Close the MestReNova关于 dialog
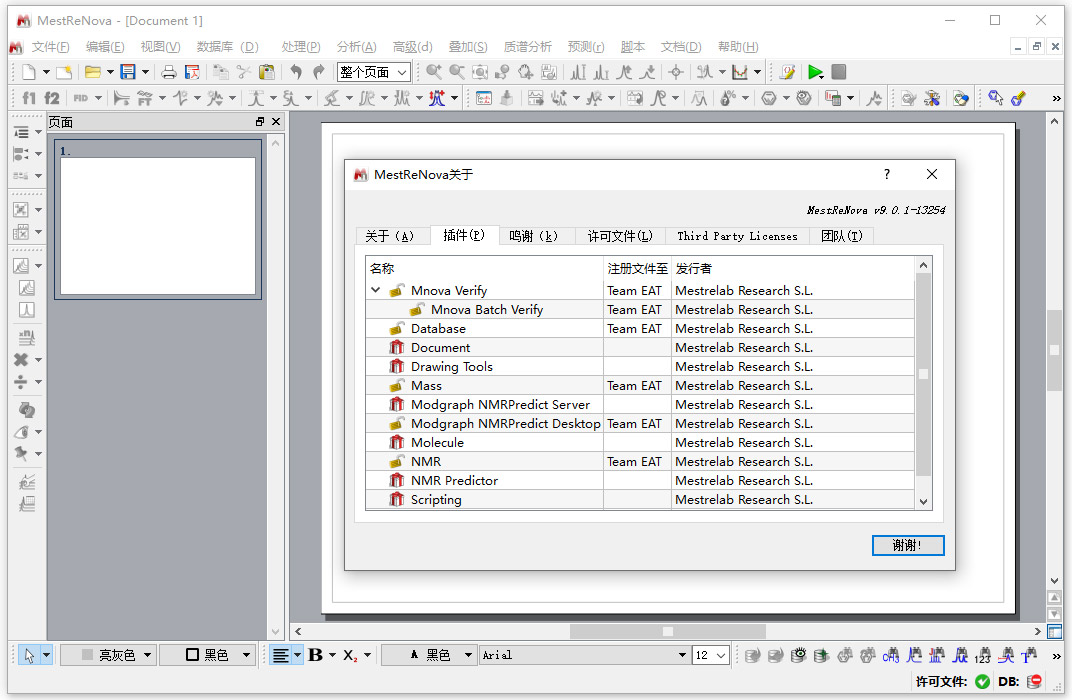The height and width of the screenshot is (700, 1072). (932, 174)
